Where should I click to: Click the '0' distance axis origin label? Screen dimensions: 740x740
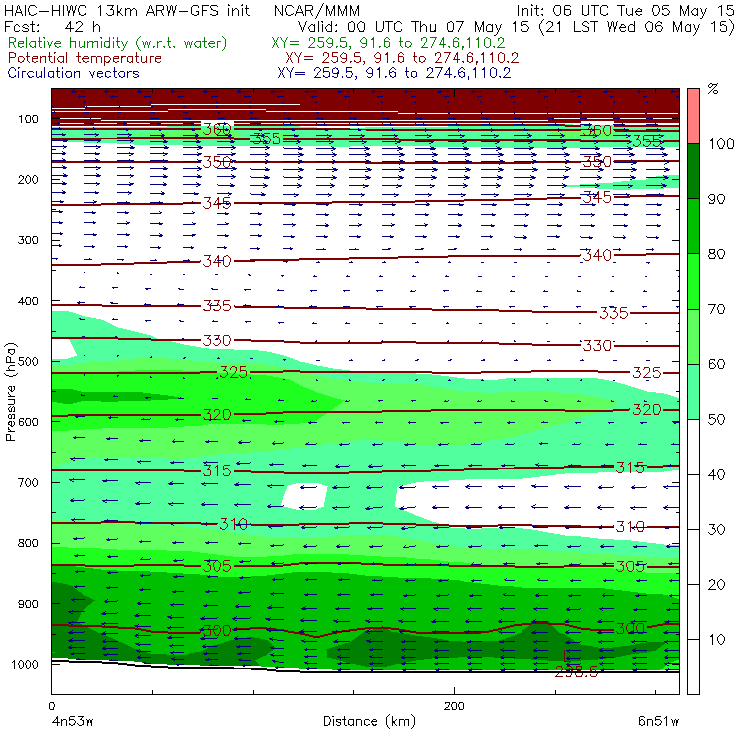click(x=51, y=706)
